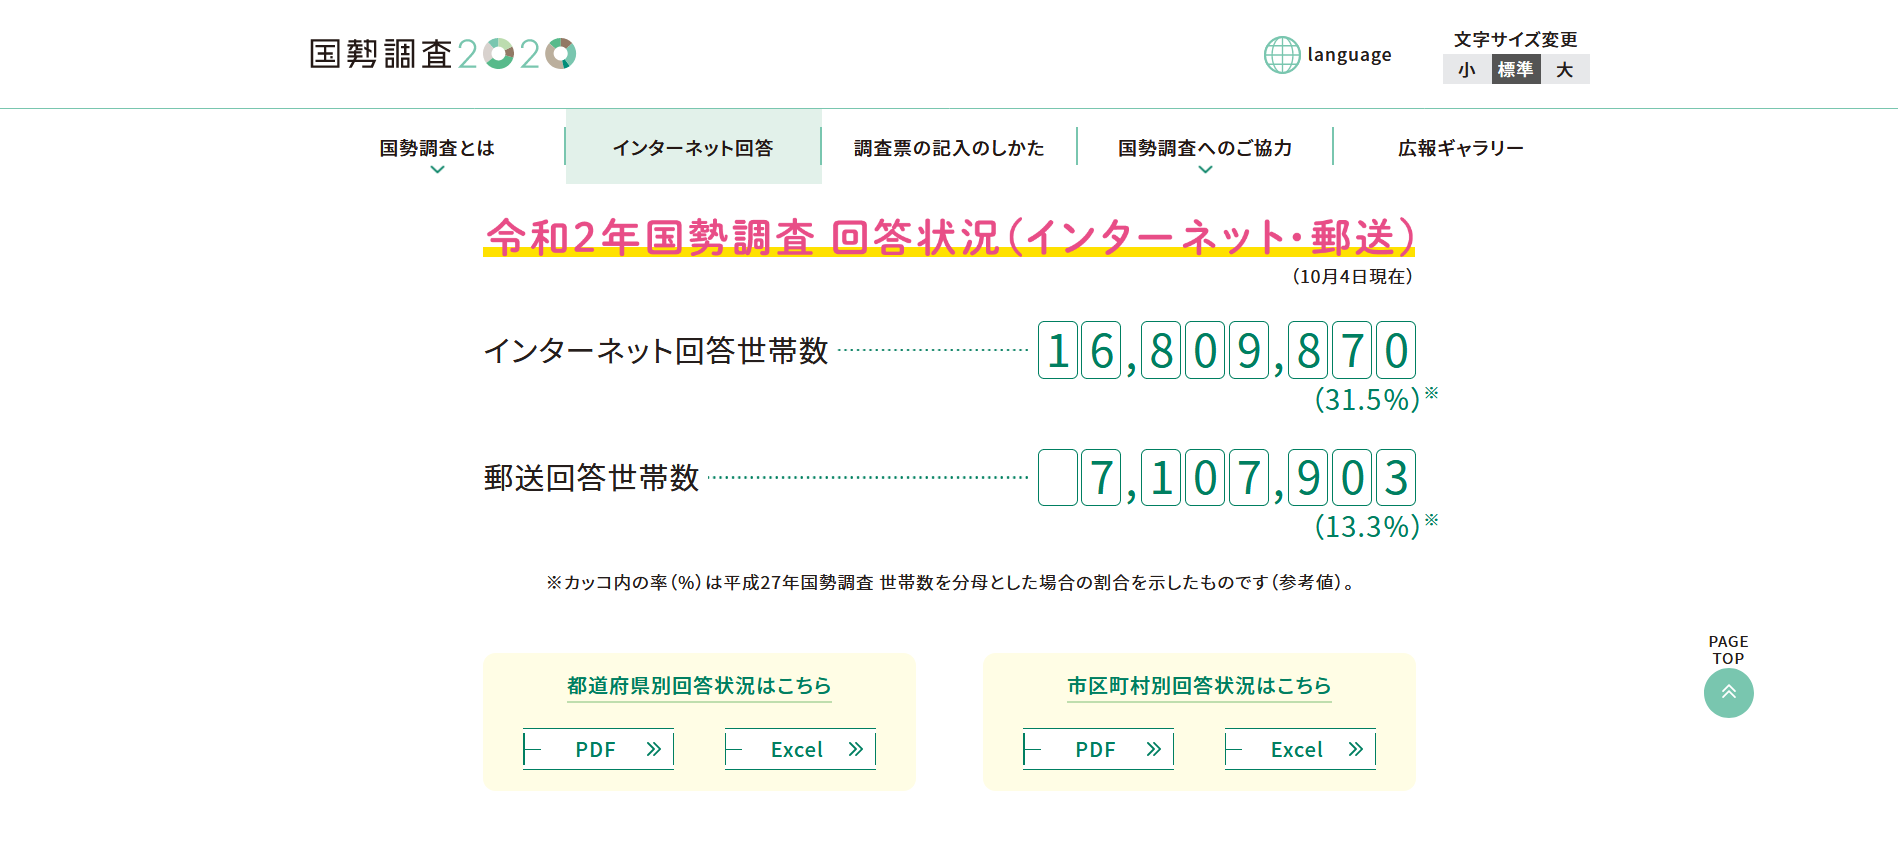Click the インターネット回答世帯数 label
Image resolution: width=1898 pixels, height=867 pixels.
pos(656,351)
